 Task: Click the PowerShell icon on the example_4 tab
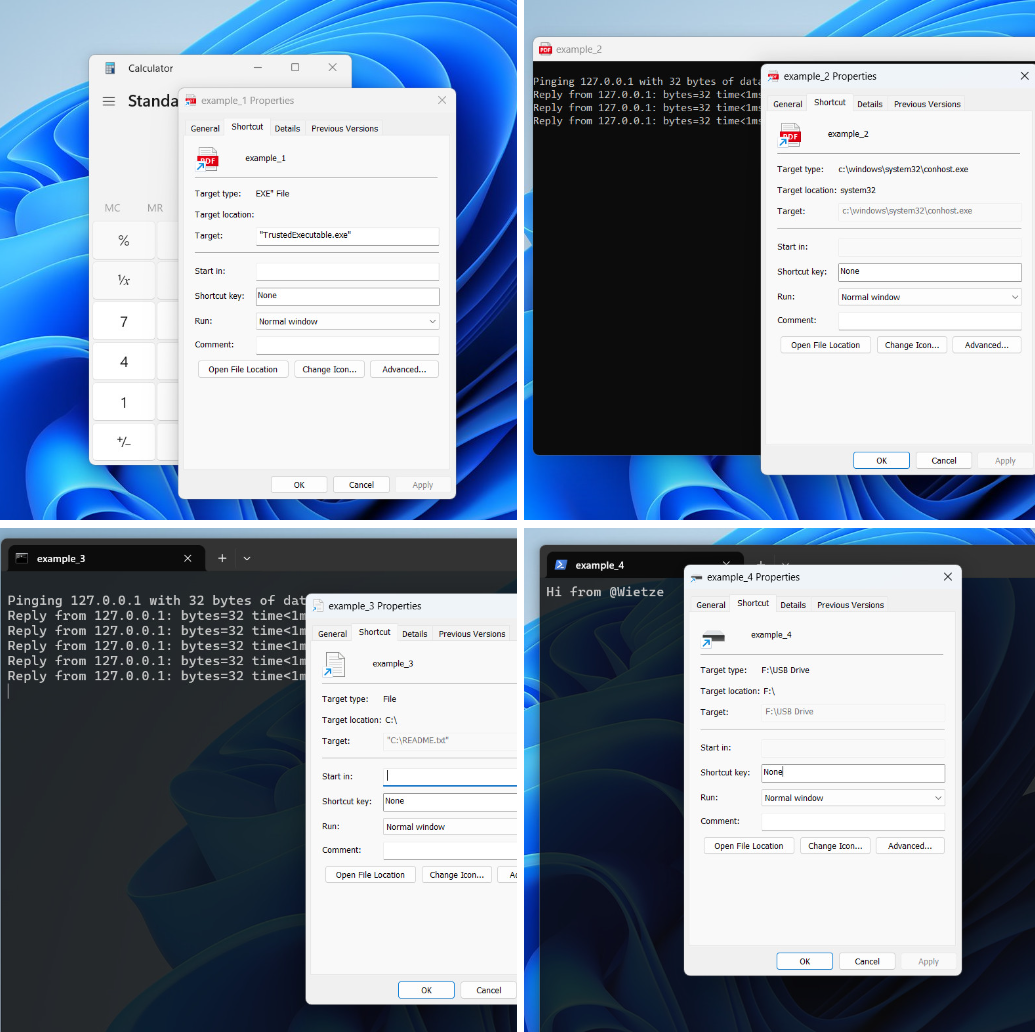tap(559, 564)
